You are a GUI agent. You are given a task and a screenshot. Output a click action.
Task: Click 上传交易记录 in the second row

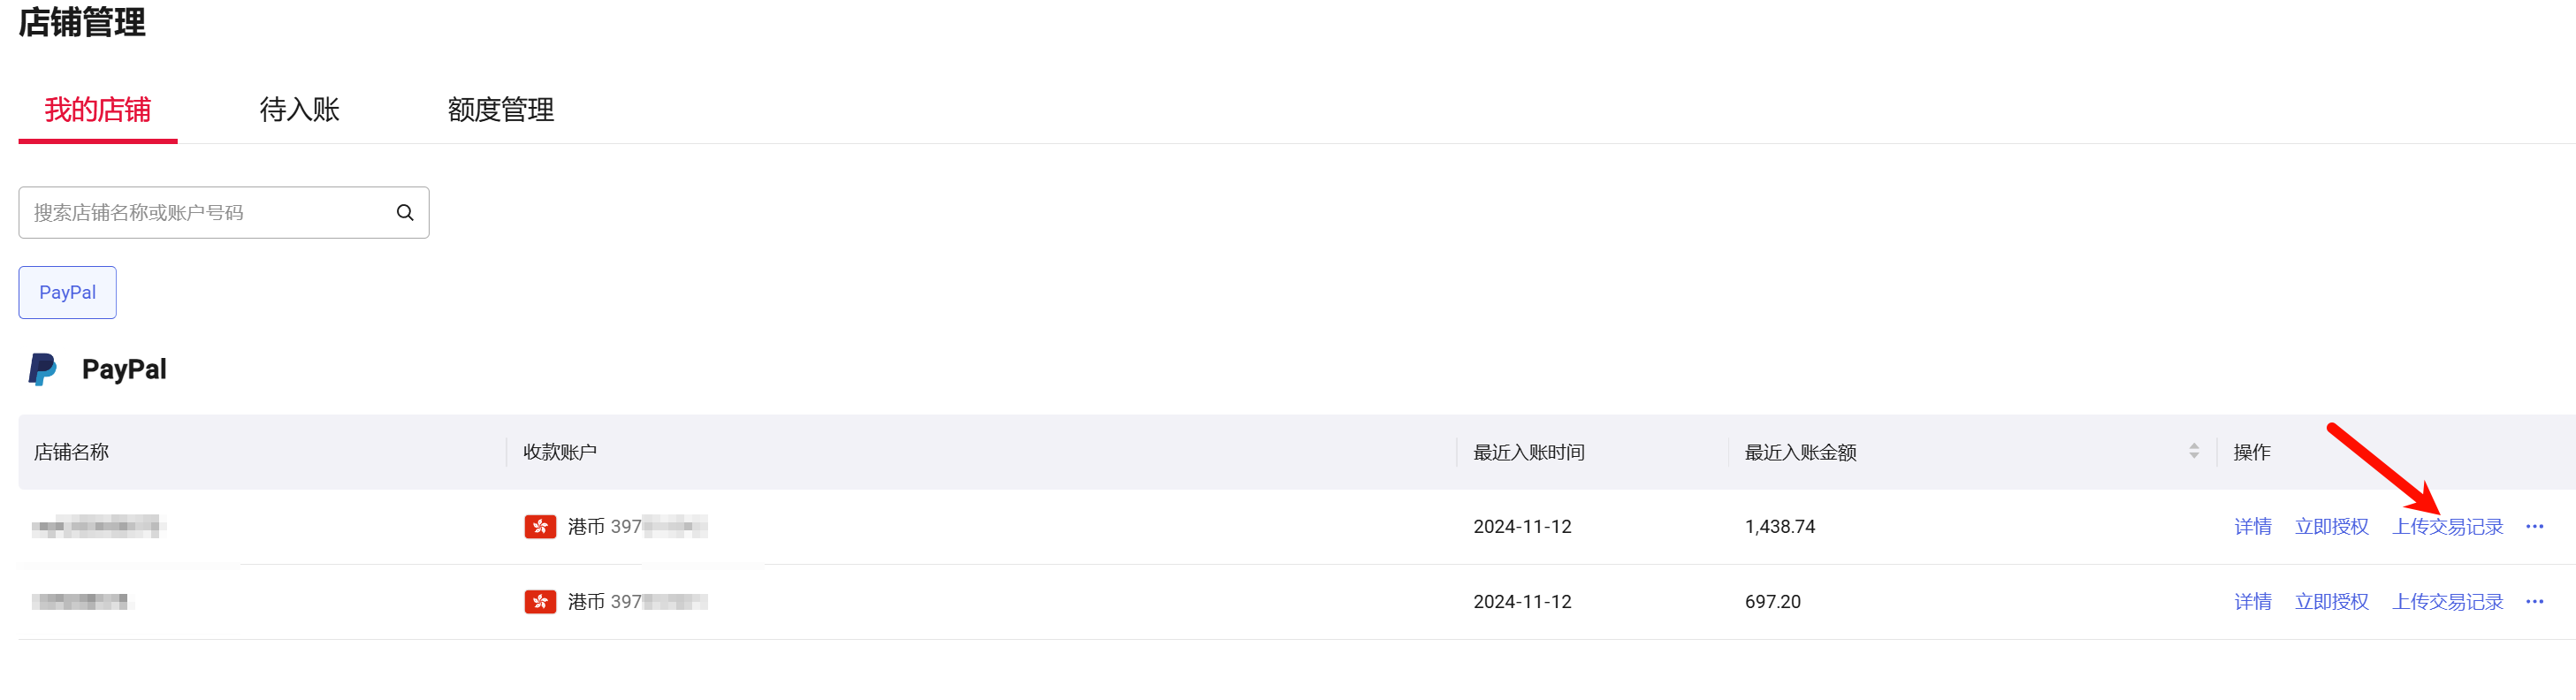tap(2447, 602)
